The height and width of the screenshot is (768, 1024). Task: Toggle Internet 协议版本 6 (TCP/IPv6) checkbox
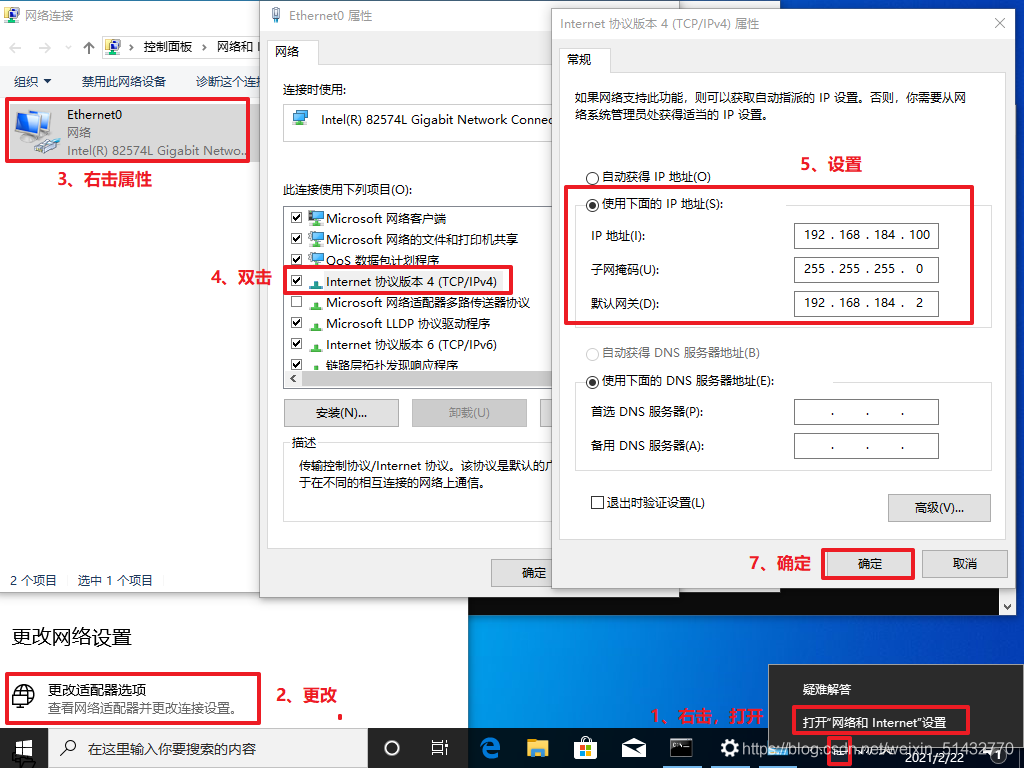[x=296, y=344]
